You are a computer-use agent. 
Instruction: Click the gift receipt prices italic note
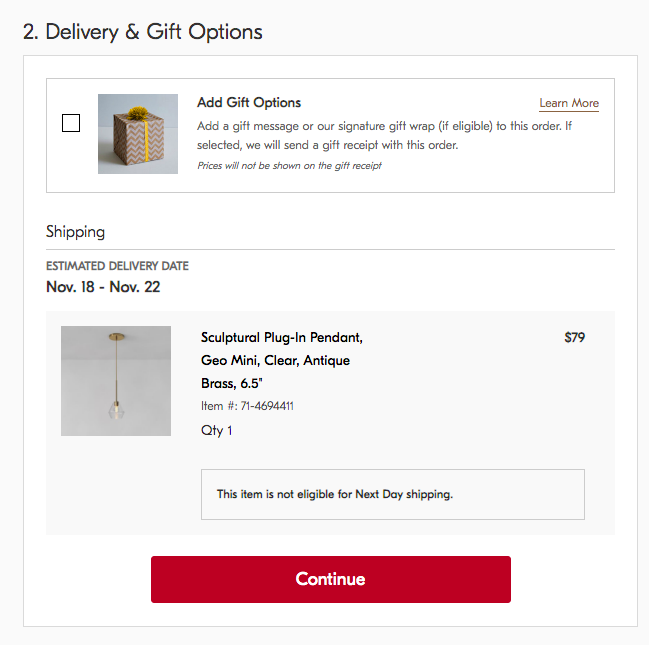[289, 166]
